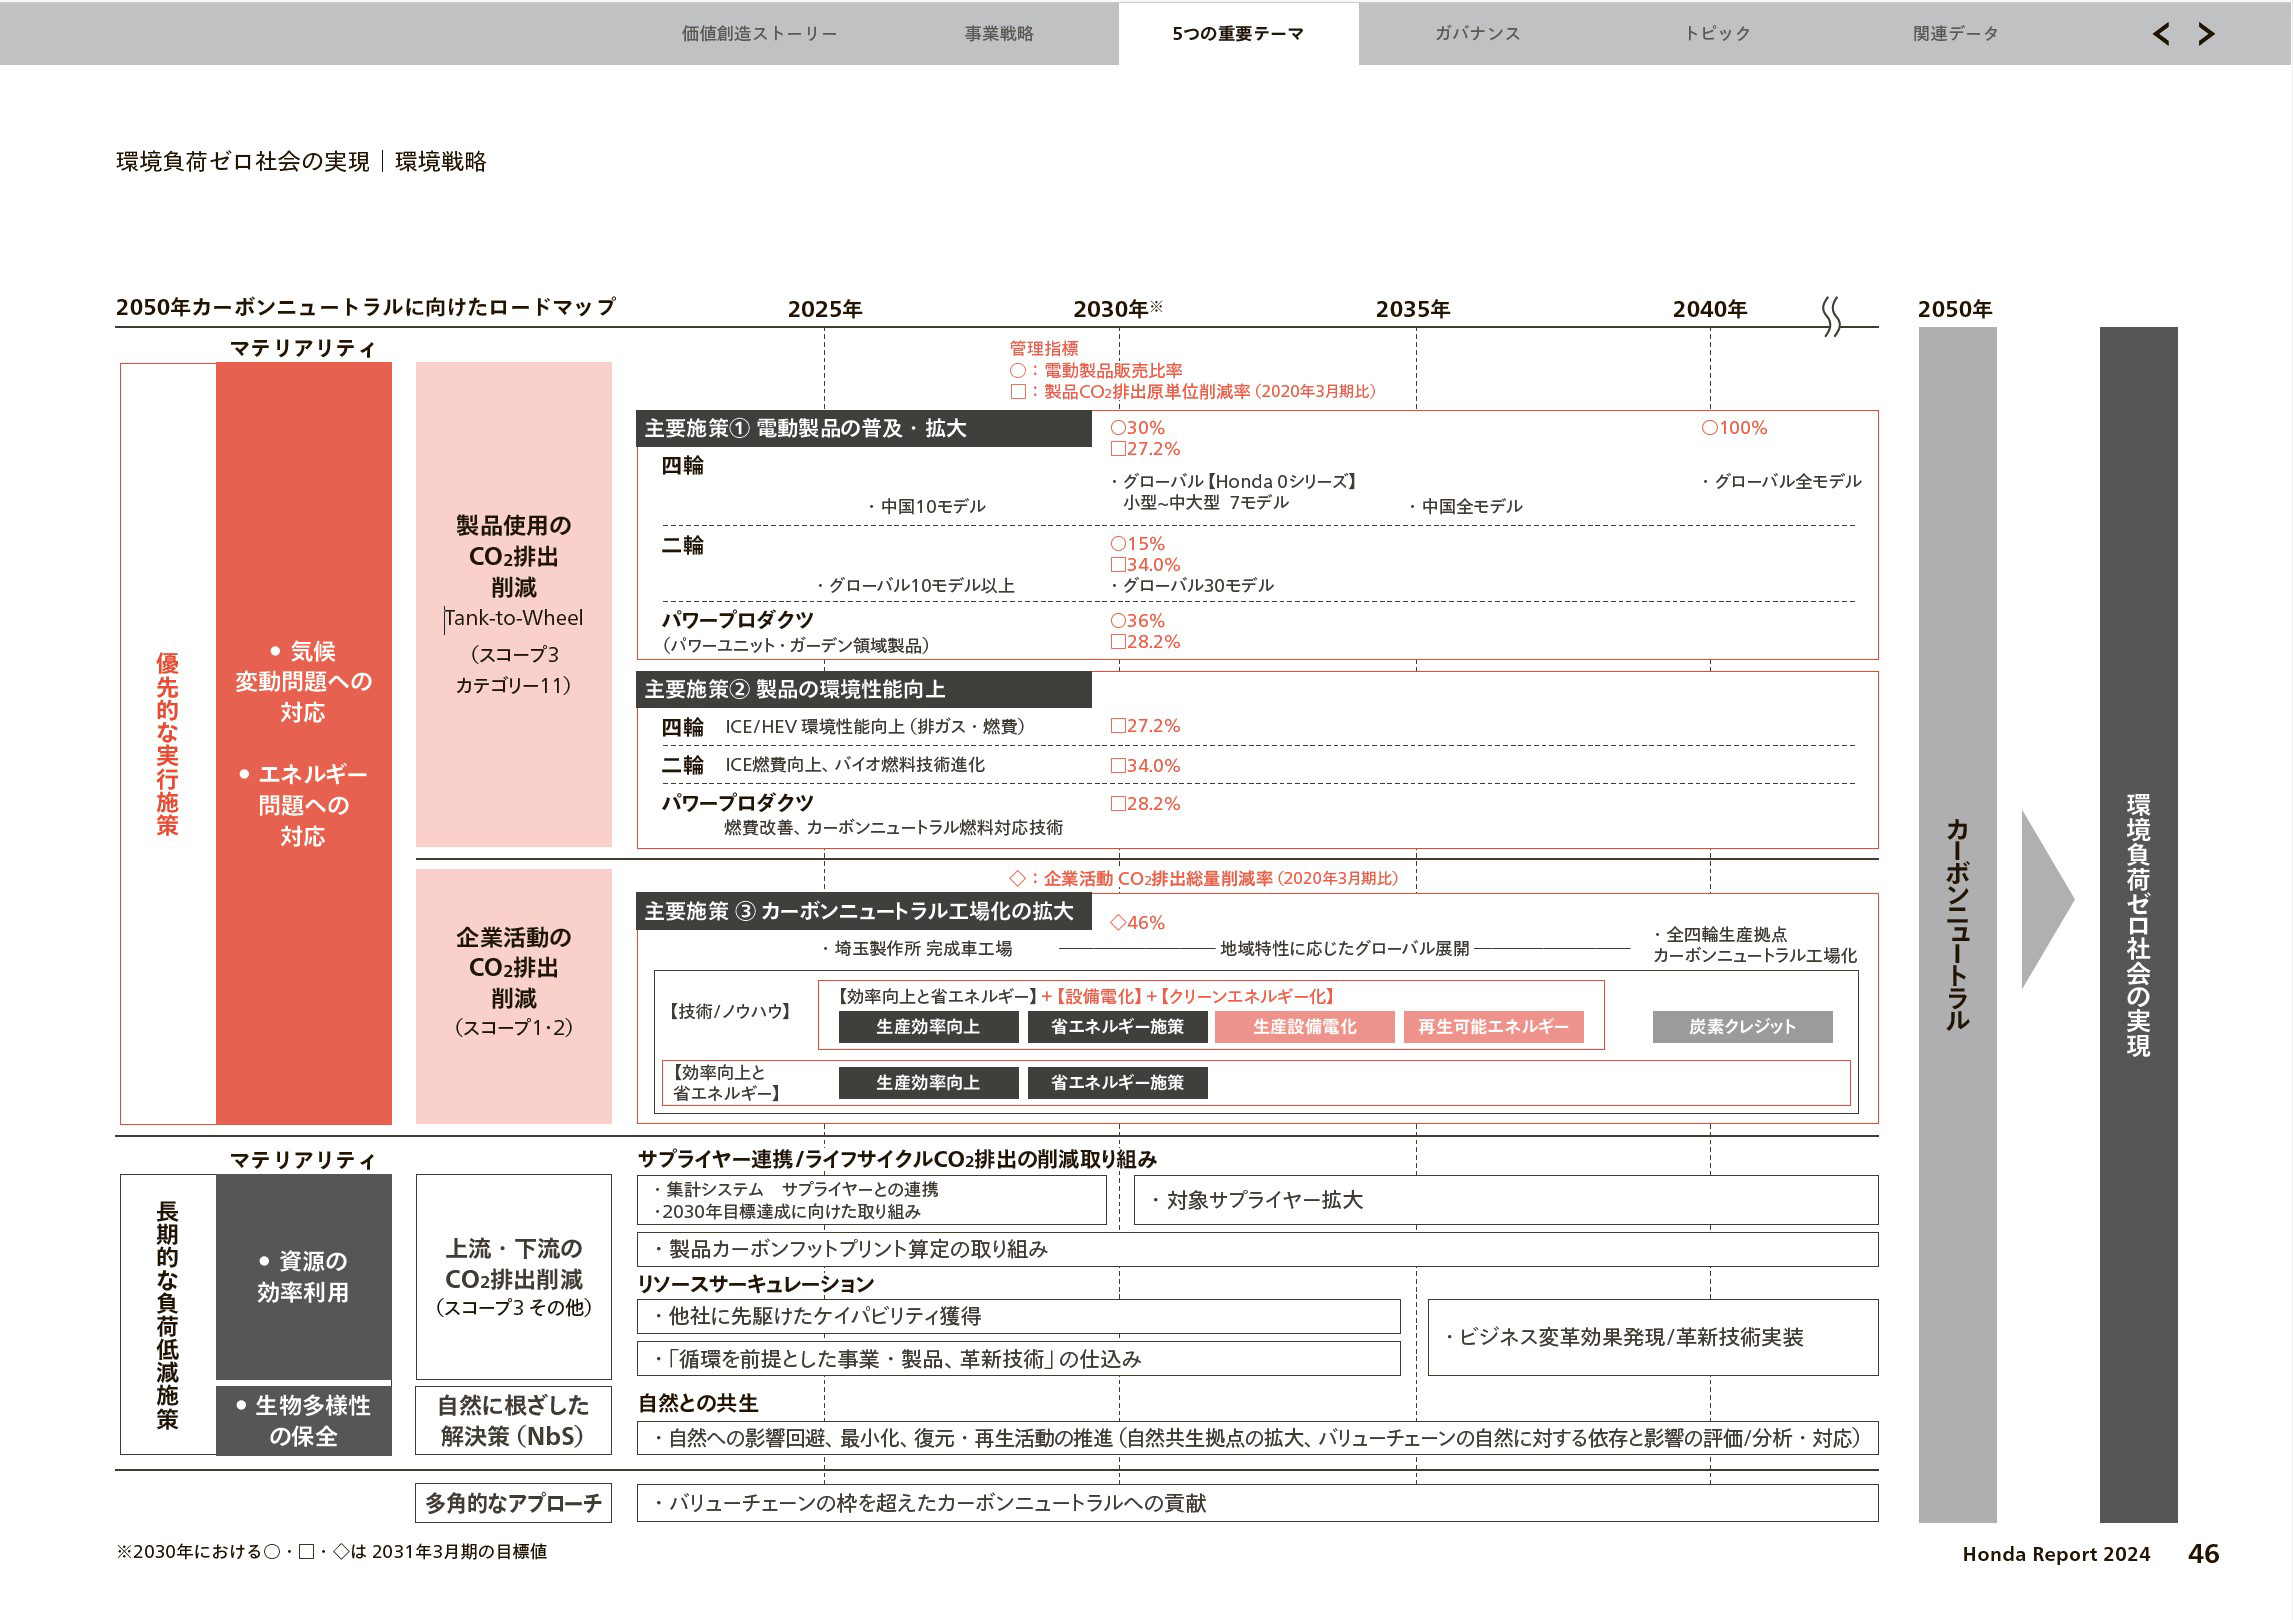2293x1620 pixels.
Task: Click the 主要施策② 製品の環境性能向上 header
Action: click(864, 689)
